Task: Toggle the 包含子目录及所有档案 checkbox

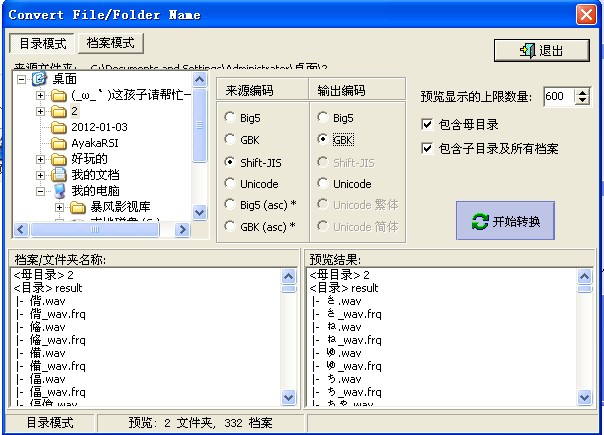Action: coord(427,148)
